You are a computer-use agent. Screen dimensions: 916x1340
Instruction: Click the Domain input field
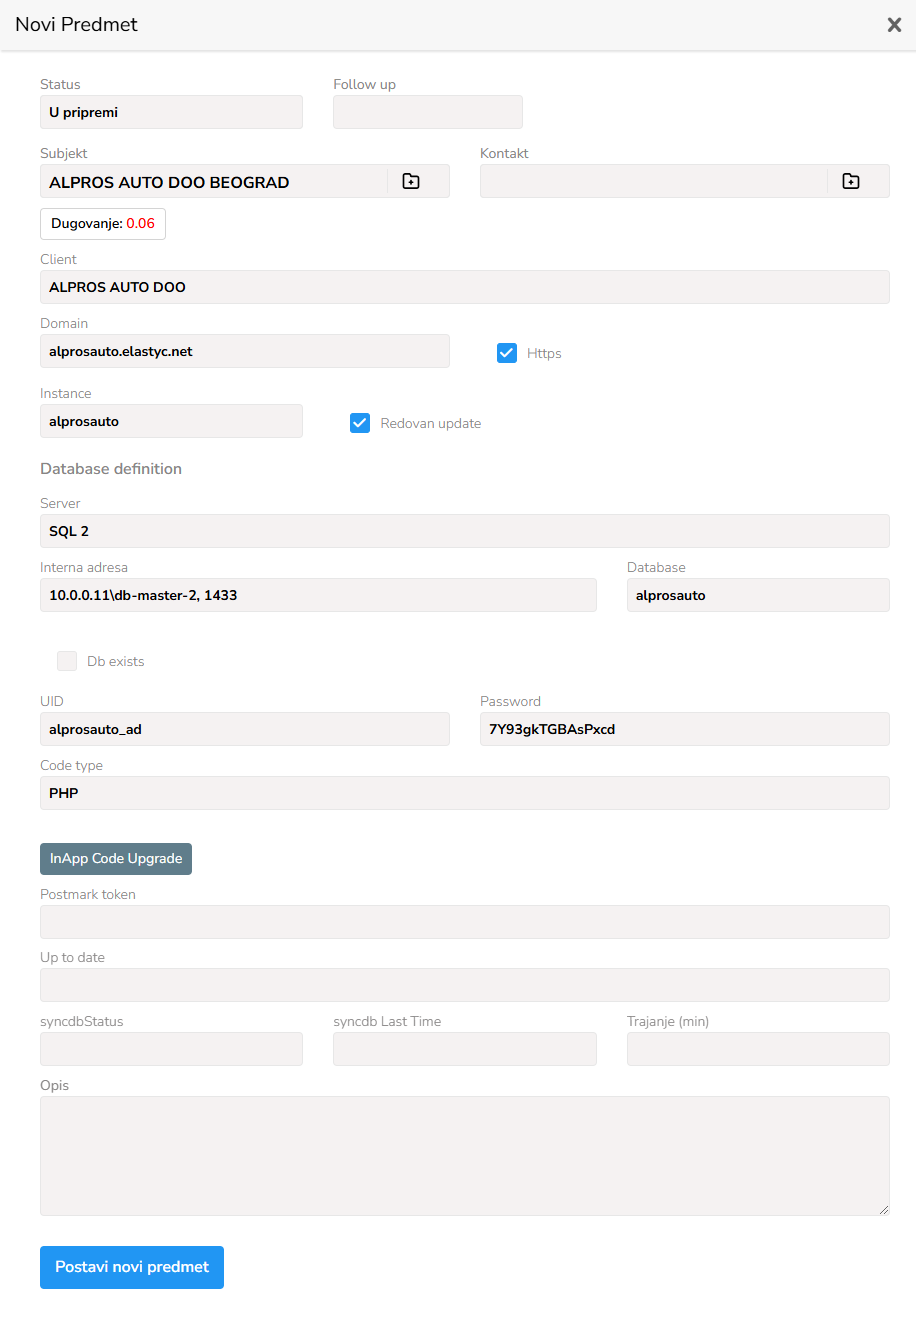point(244,351)
